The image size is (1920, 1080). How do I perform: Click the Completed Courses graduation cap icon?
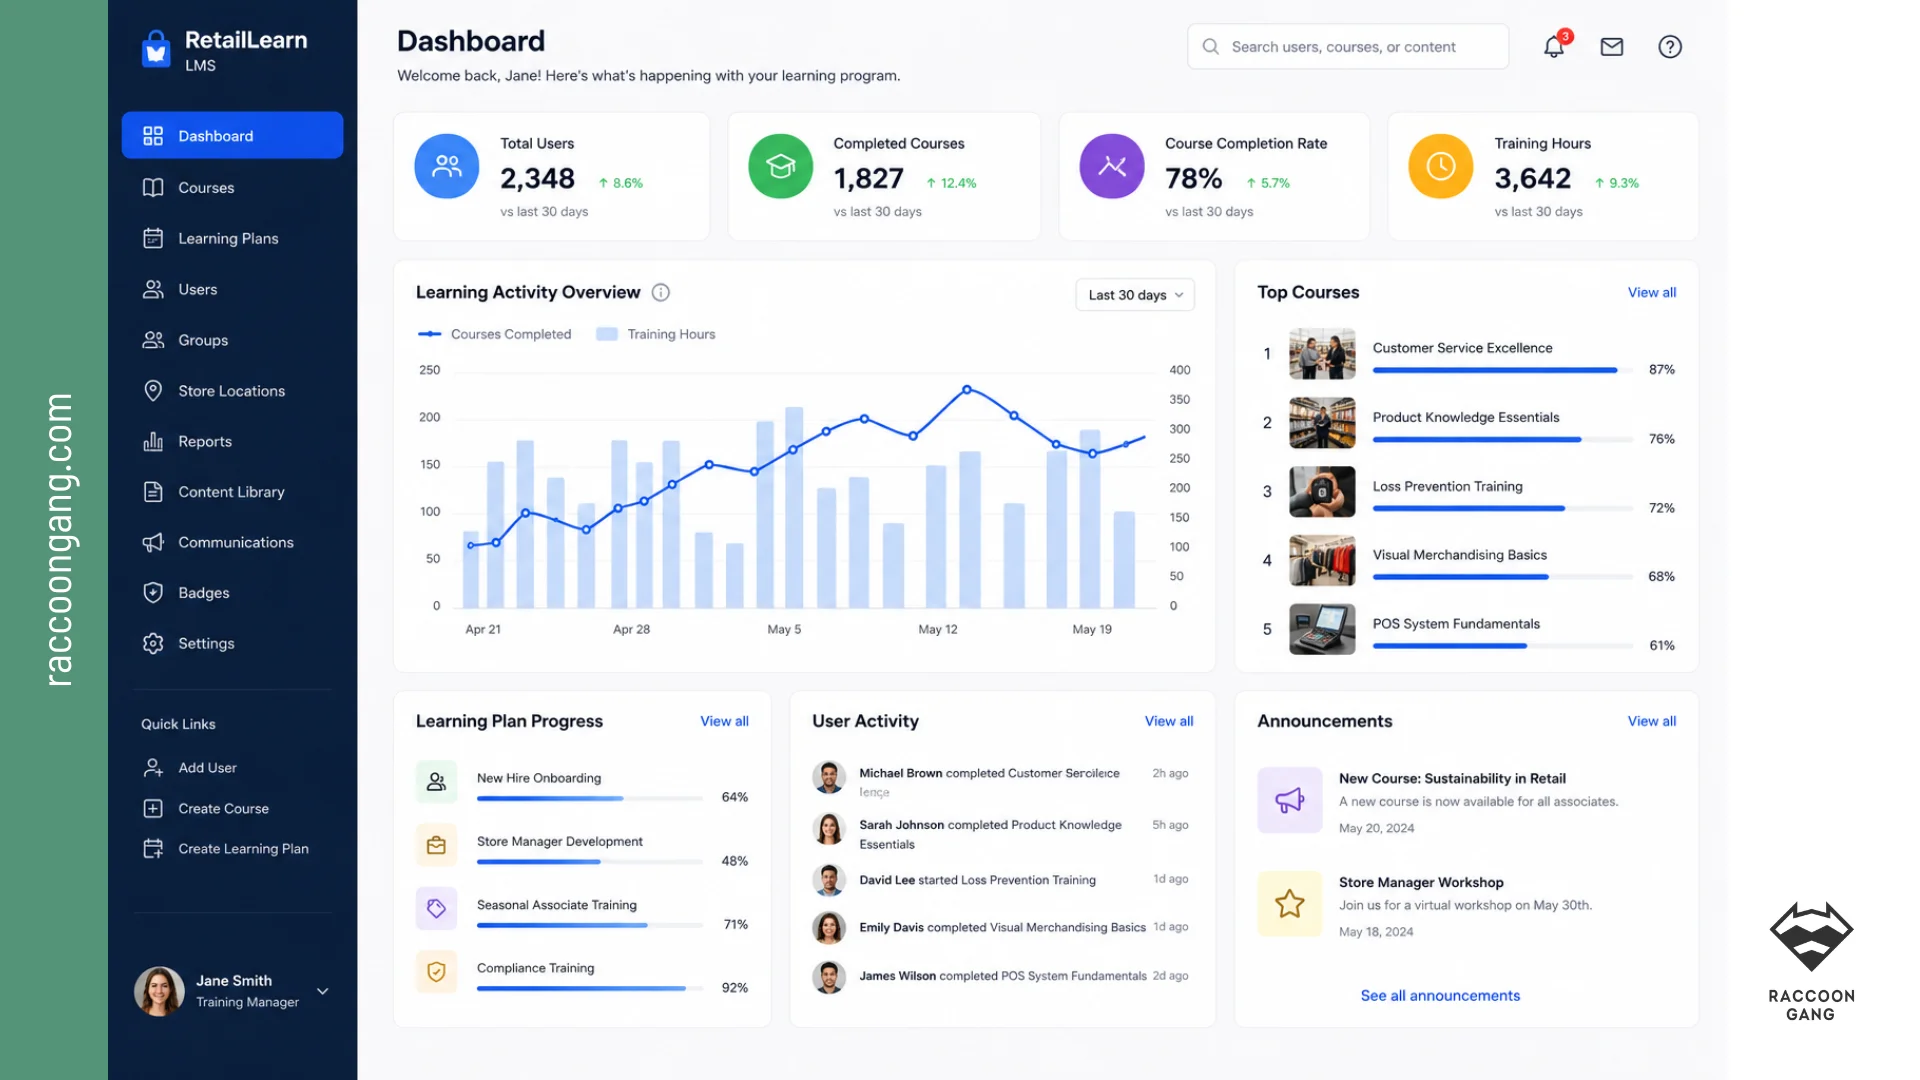(781, 166)
